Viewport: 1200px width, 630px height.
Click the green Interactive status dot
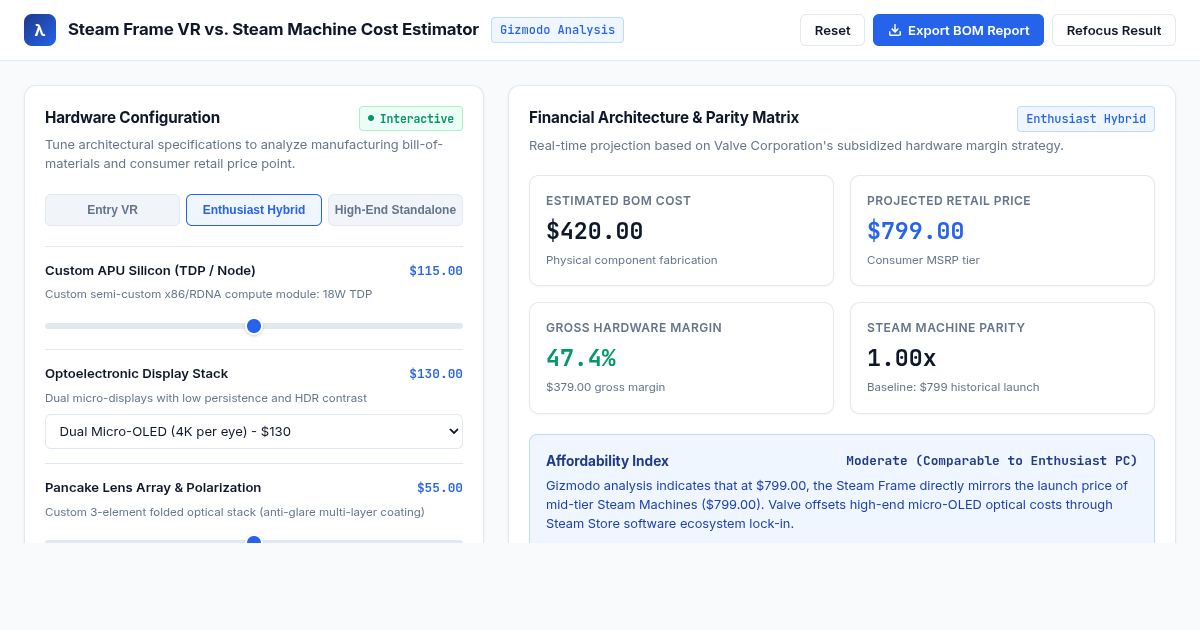(371, 118)
